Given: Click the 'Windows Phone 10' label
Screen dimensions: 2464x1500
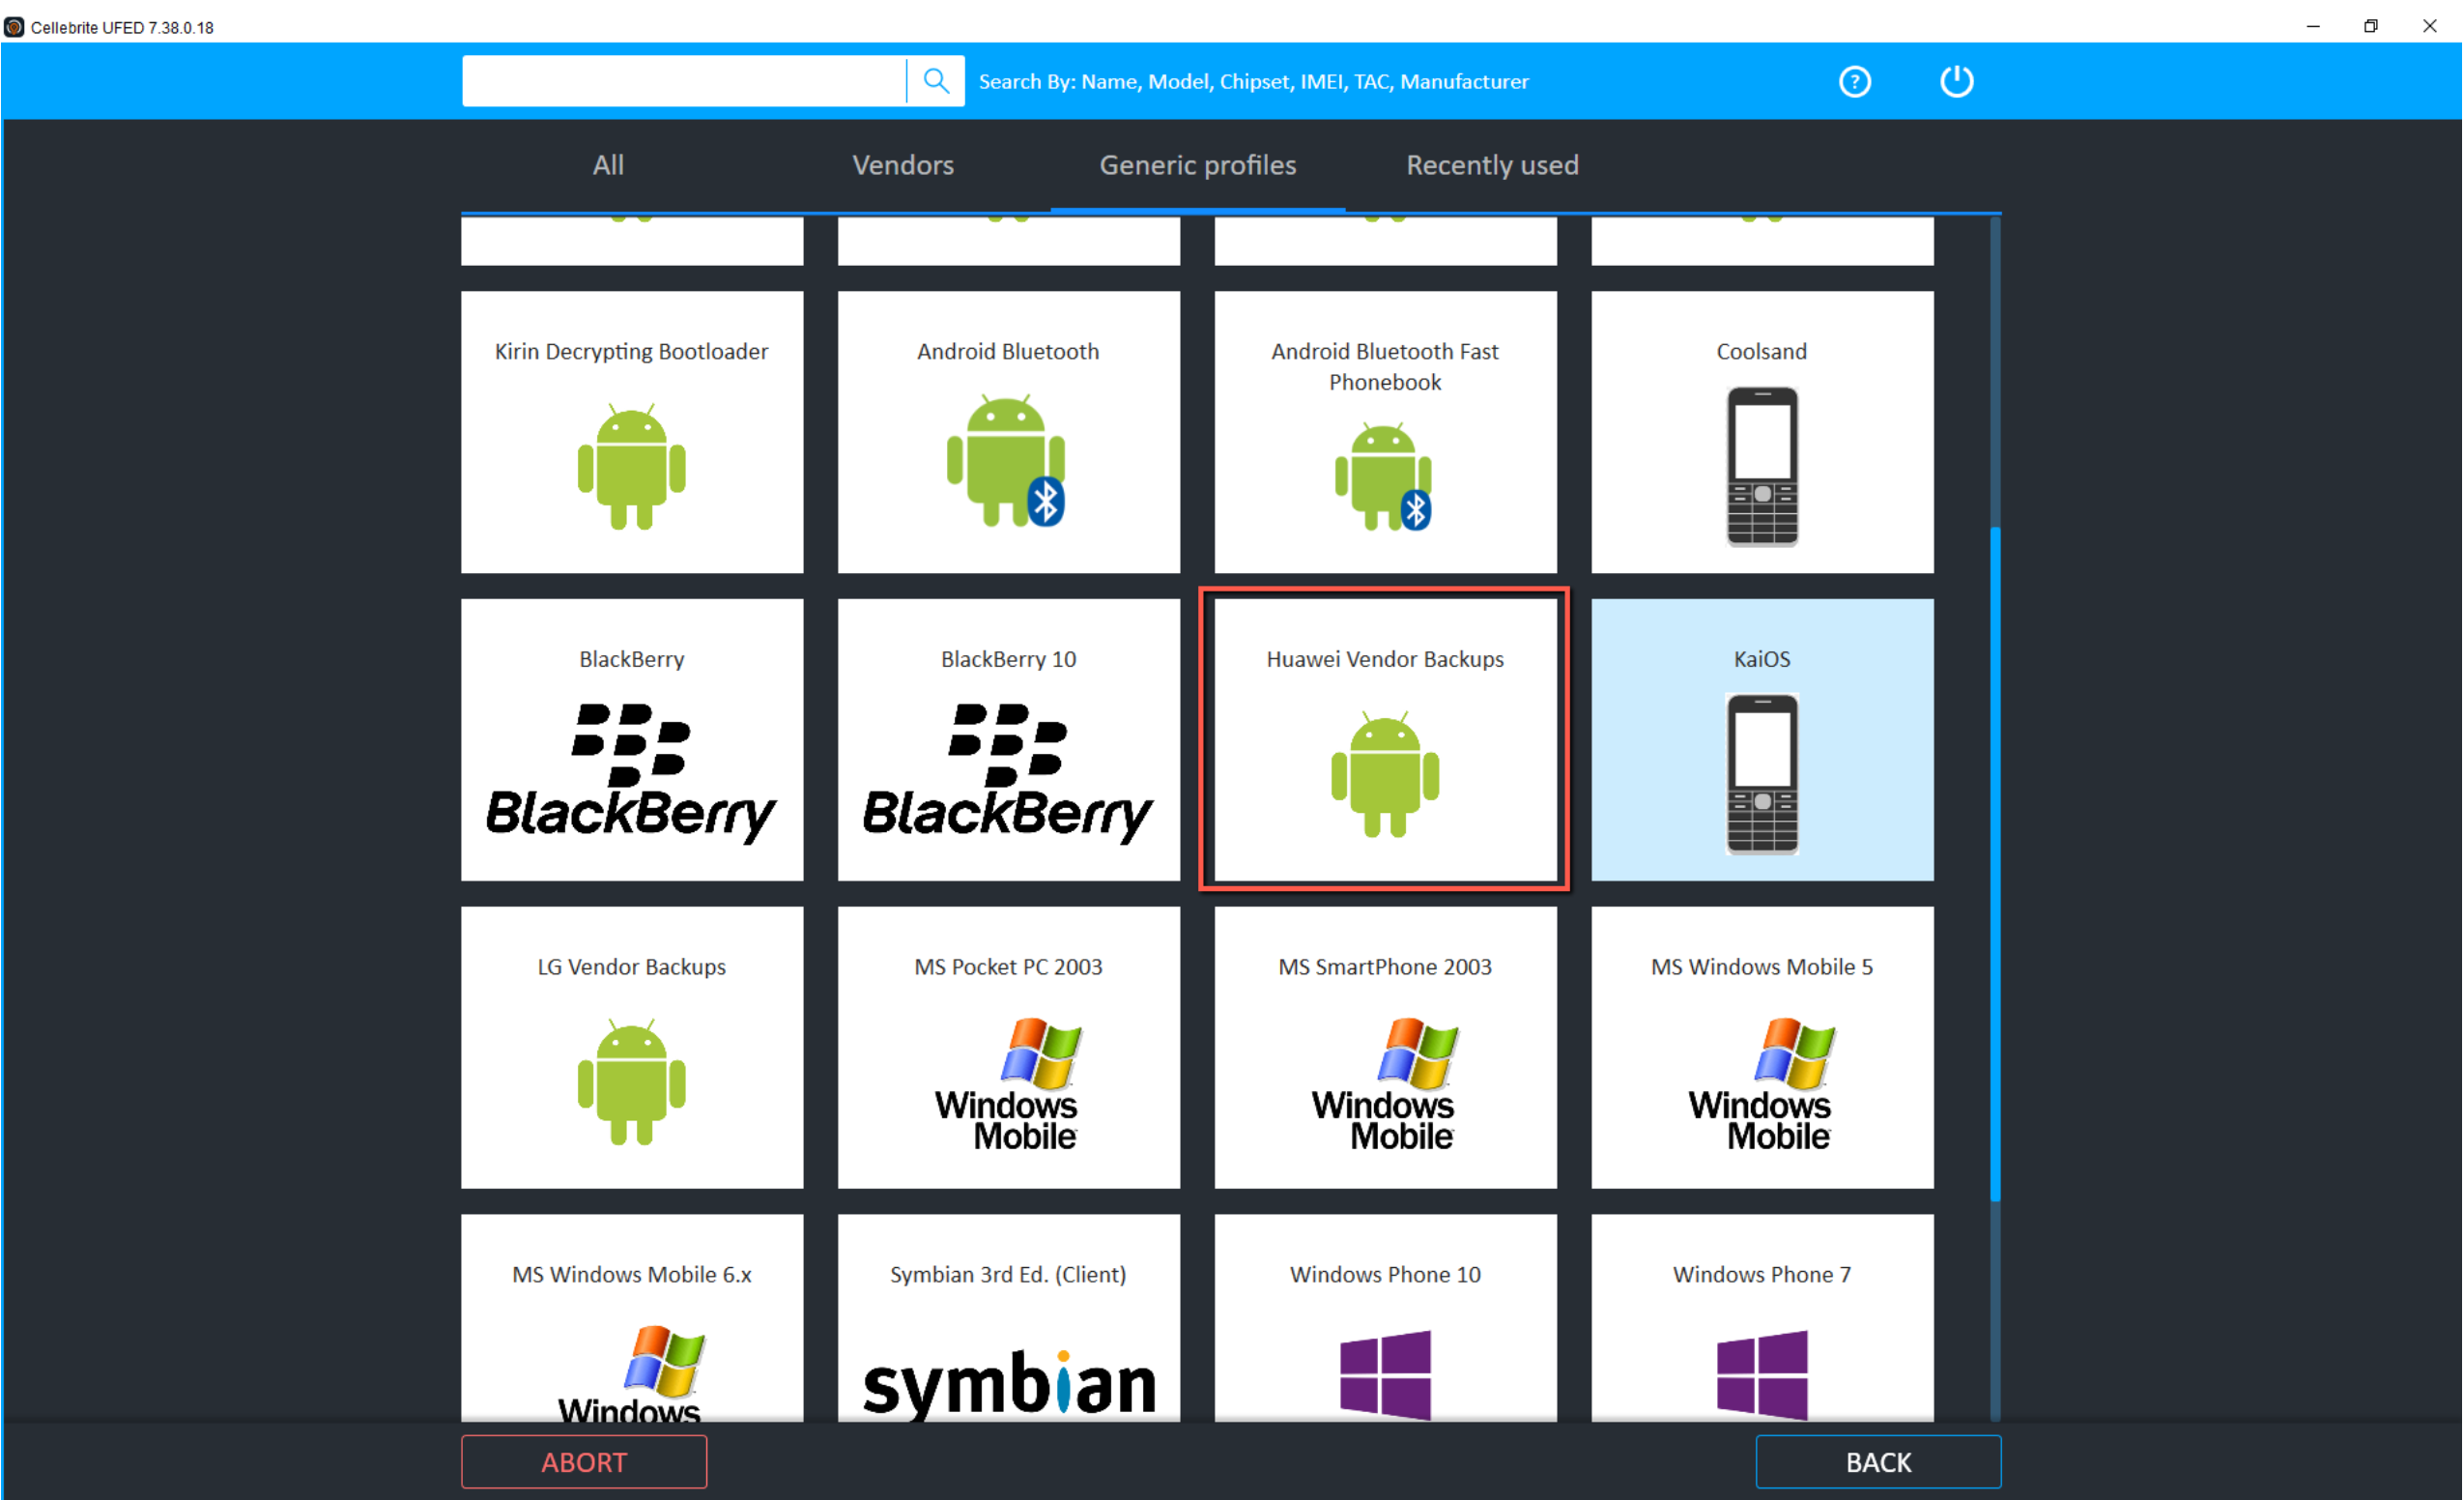Looking at the screenshot, I should tap(1385, 1274).
